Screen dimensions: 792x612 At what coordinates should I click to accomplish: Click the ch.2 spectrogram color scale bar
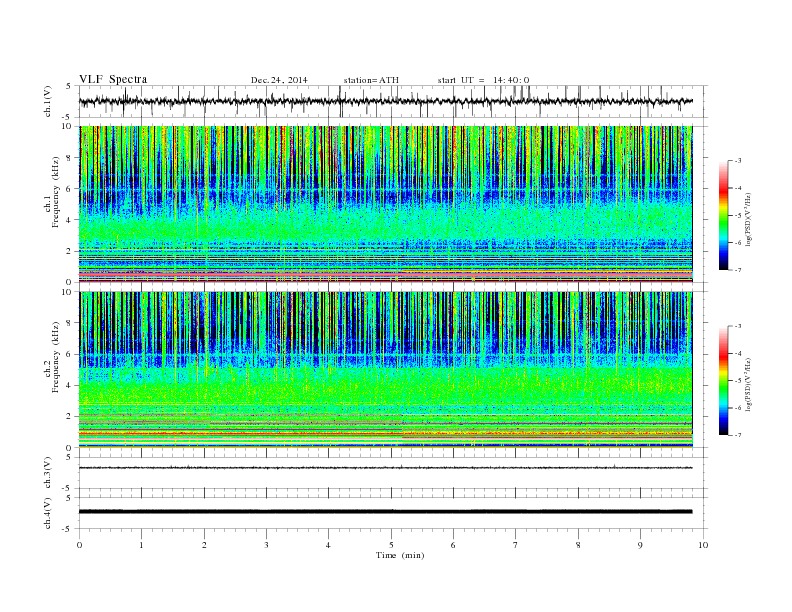(x=723, y=380)
